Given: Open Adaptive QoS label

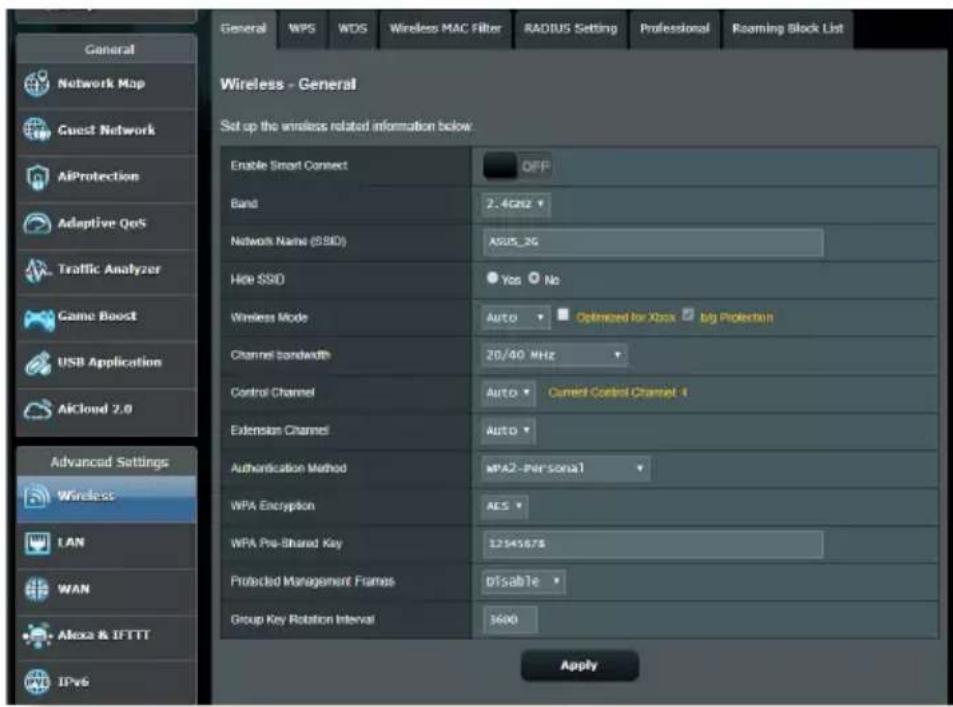Looking at the screenshot, I should point(102,223).
